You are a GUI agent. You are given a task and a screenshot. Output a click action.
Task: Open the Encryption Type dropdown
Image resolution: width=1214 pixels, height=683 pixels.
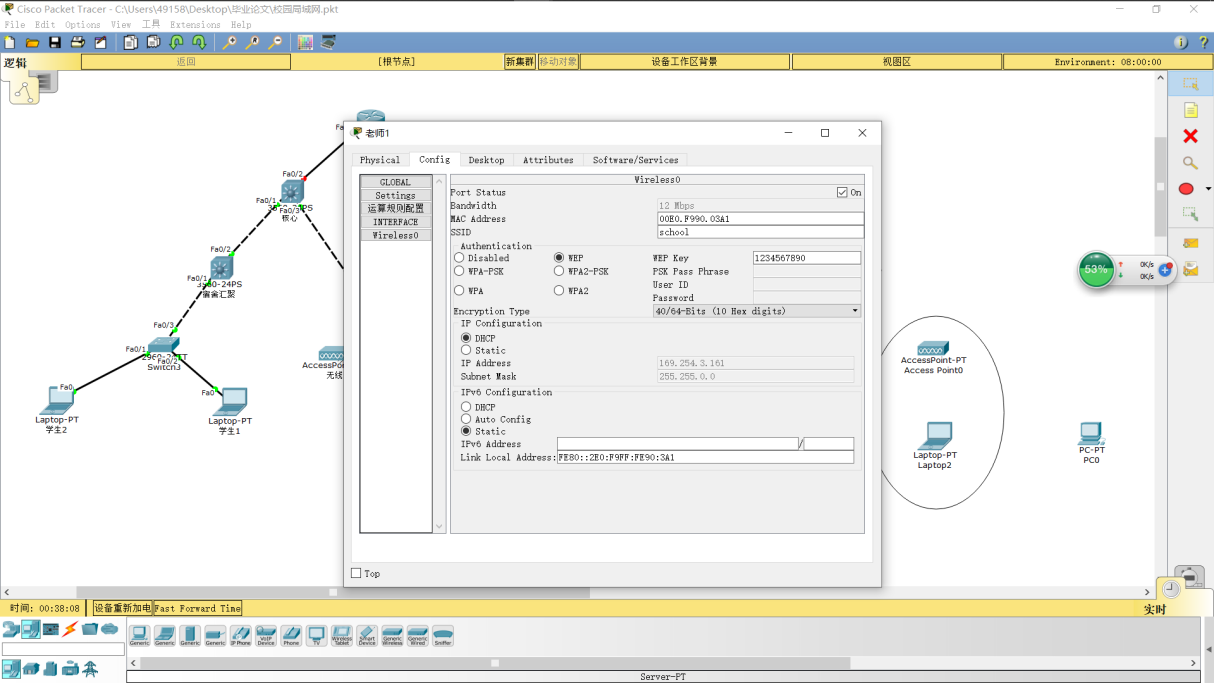(757, 311)
